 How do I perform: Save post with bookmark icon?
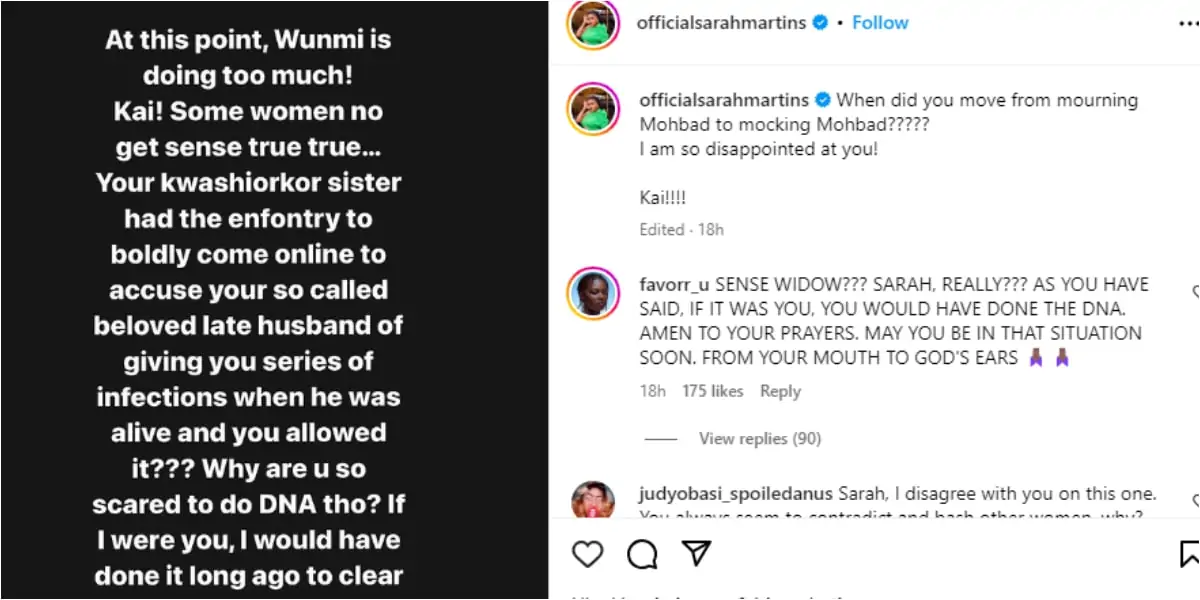tap(1189, 554)
